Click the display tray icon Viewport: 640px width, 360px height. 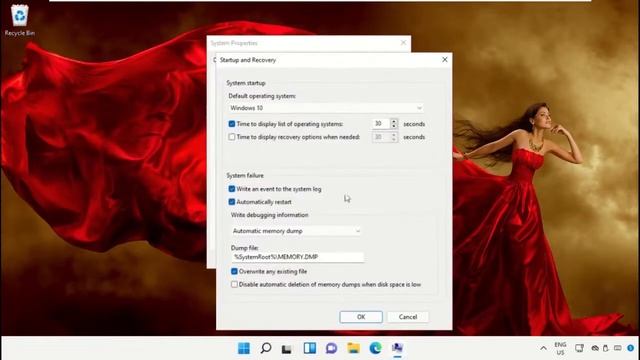point(579,348)
